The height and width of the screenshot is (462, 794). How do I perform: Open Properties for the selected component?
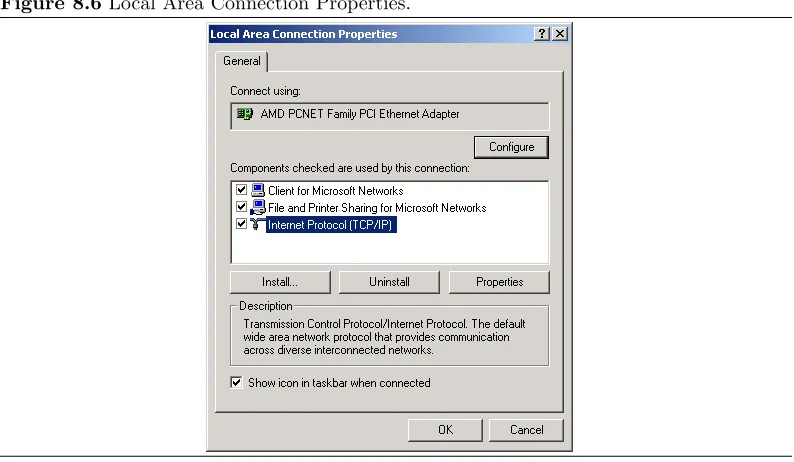[499, 282]
